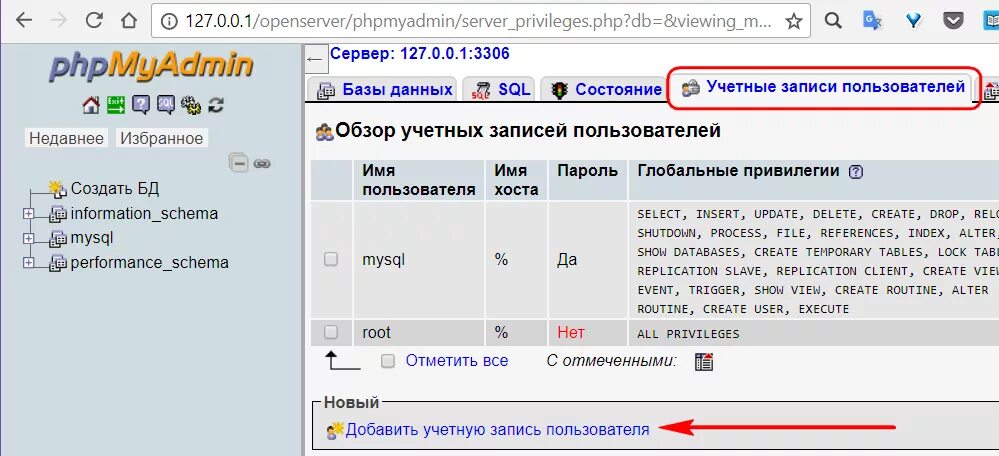Click the site information icon in address bar
This screenshot has height=456, width=999.
[169, 21]
